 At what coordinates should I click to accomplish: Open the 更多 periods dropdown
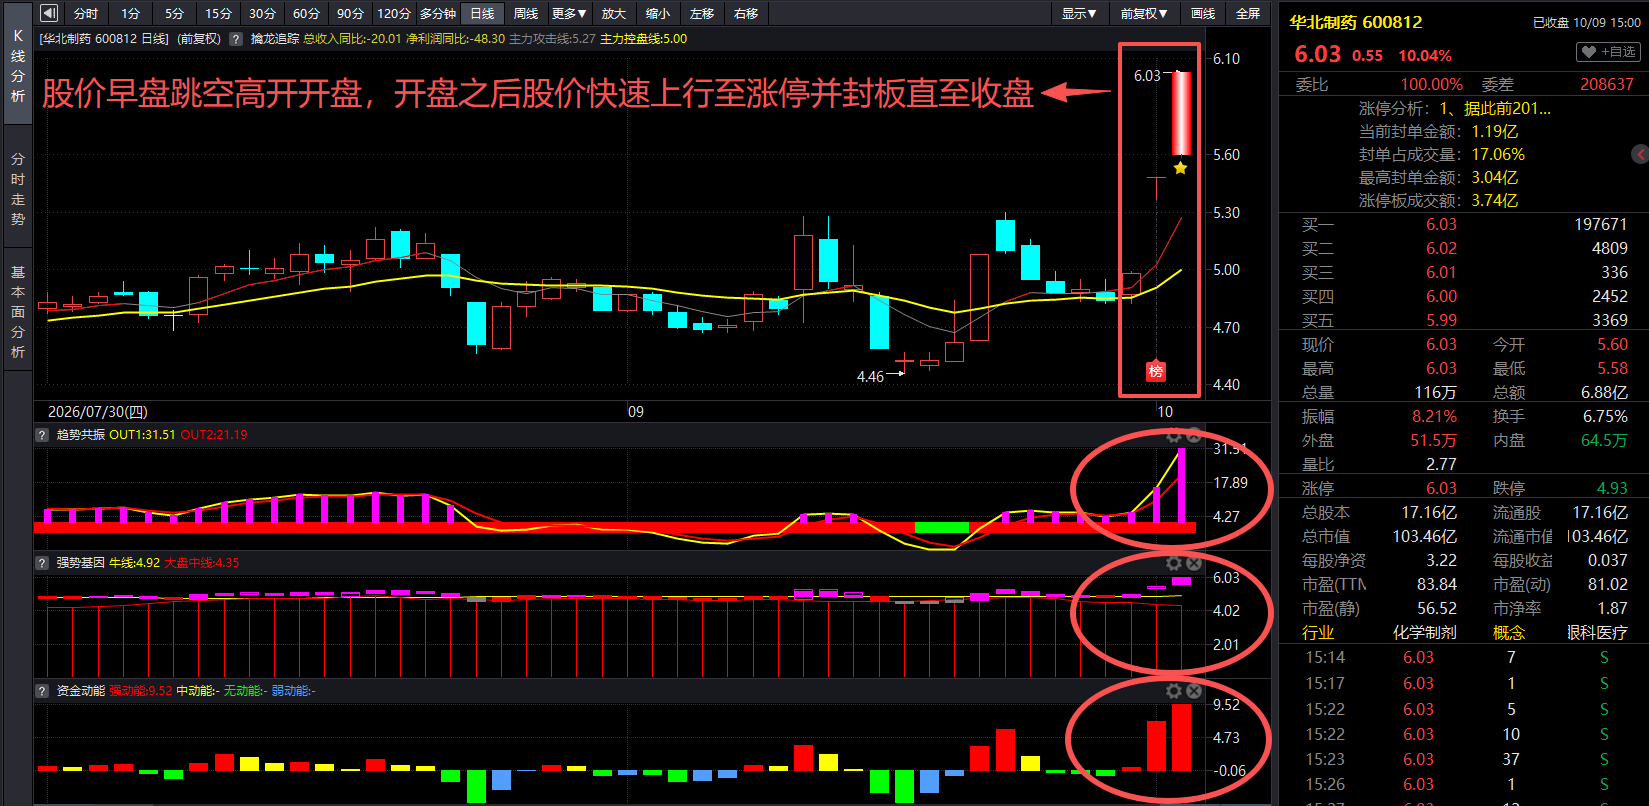point(569,13)
